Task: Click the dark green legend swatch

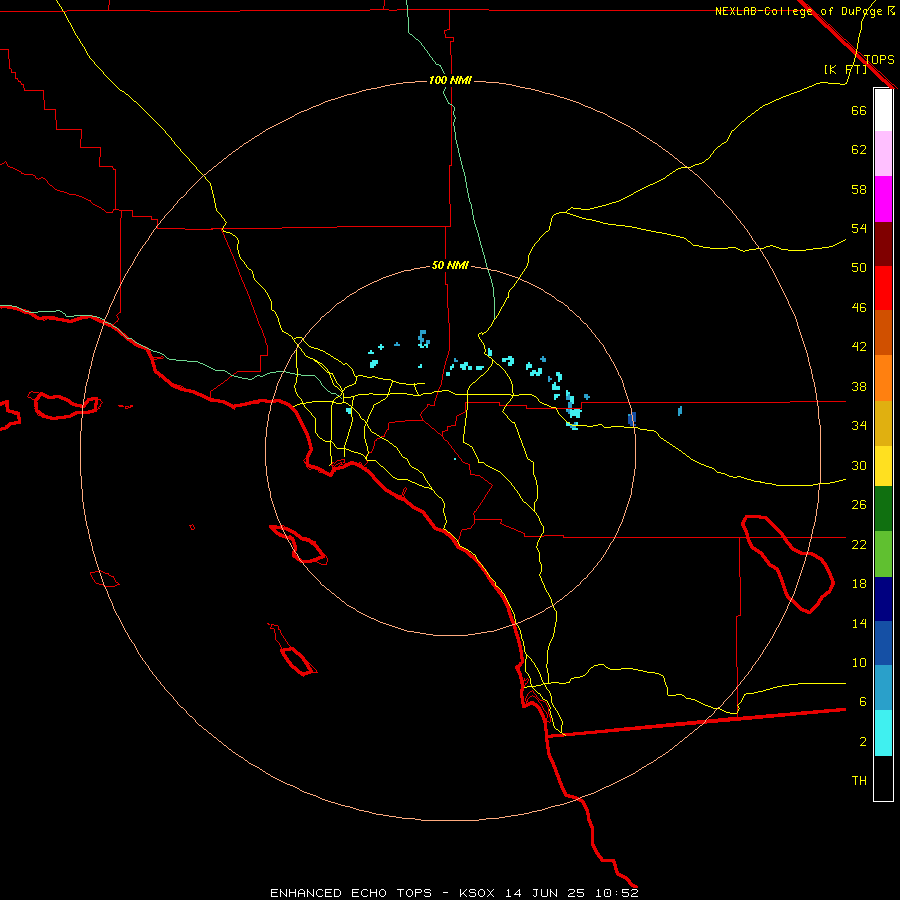Action: (x=883, y=509)
